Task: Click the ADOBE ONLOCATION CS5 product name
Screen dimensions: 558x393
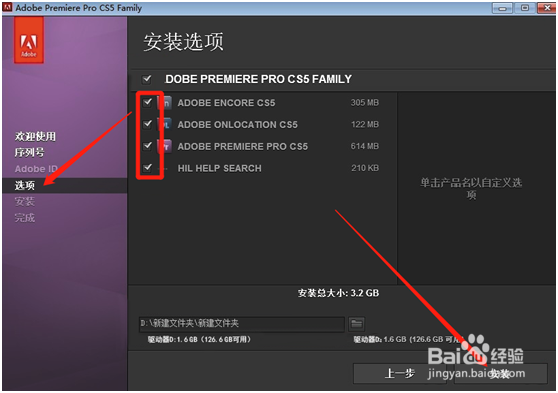Action: 237,125
